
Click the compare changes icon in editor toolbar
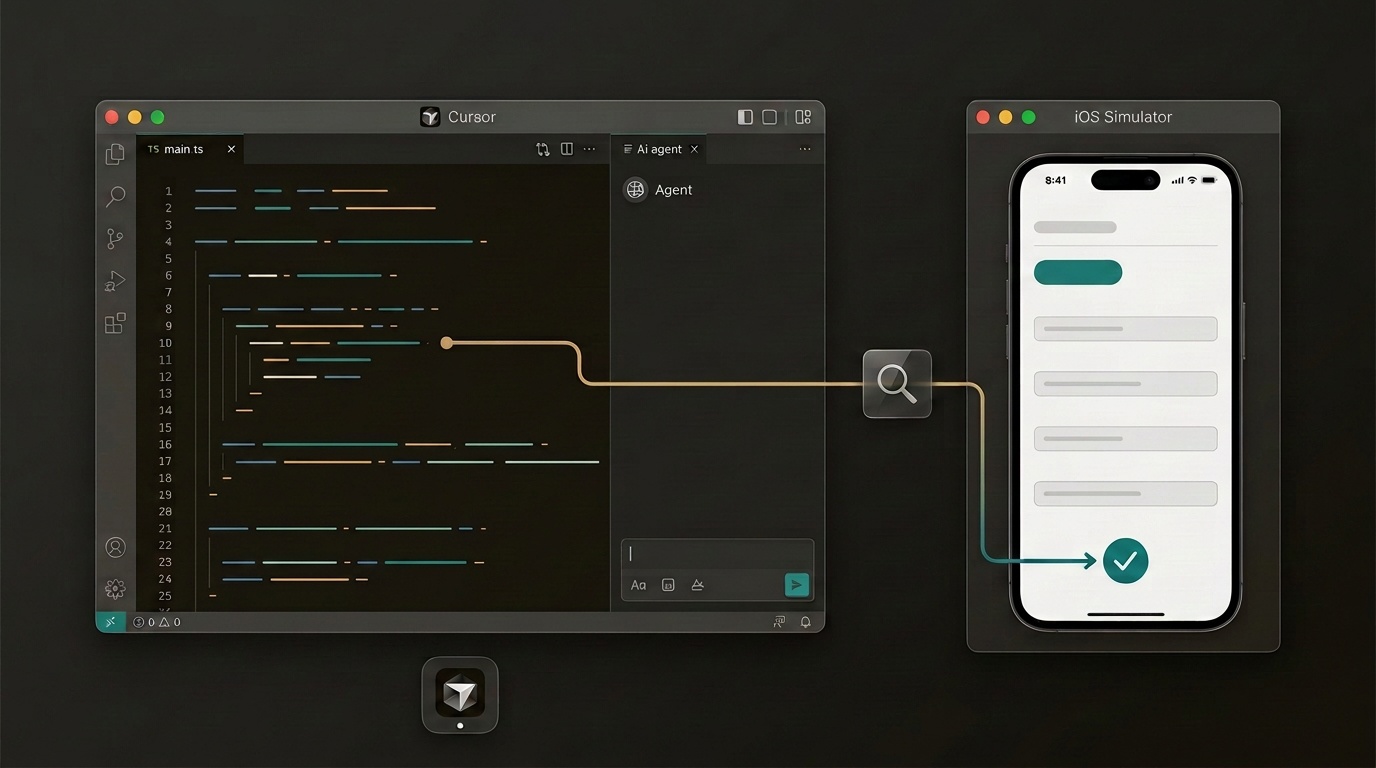coord(543,149)
